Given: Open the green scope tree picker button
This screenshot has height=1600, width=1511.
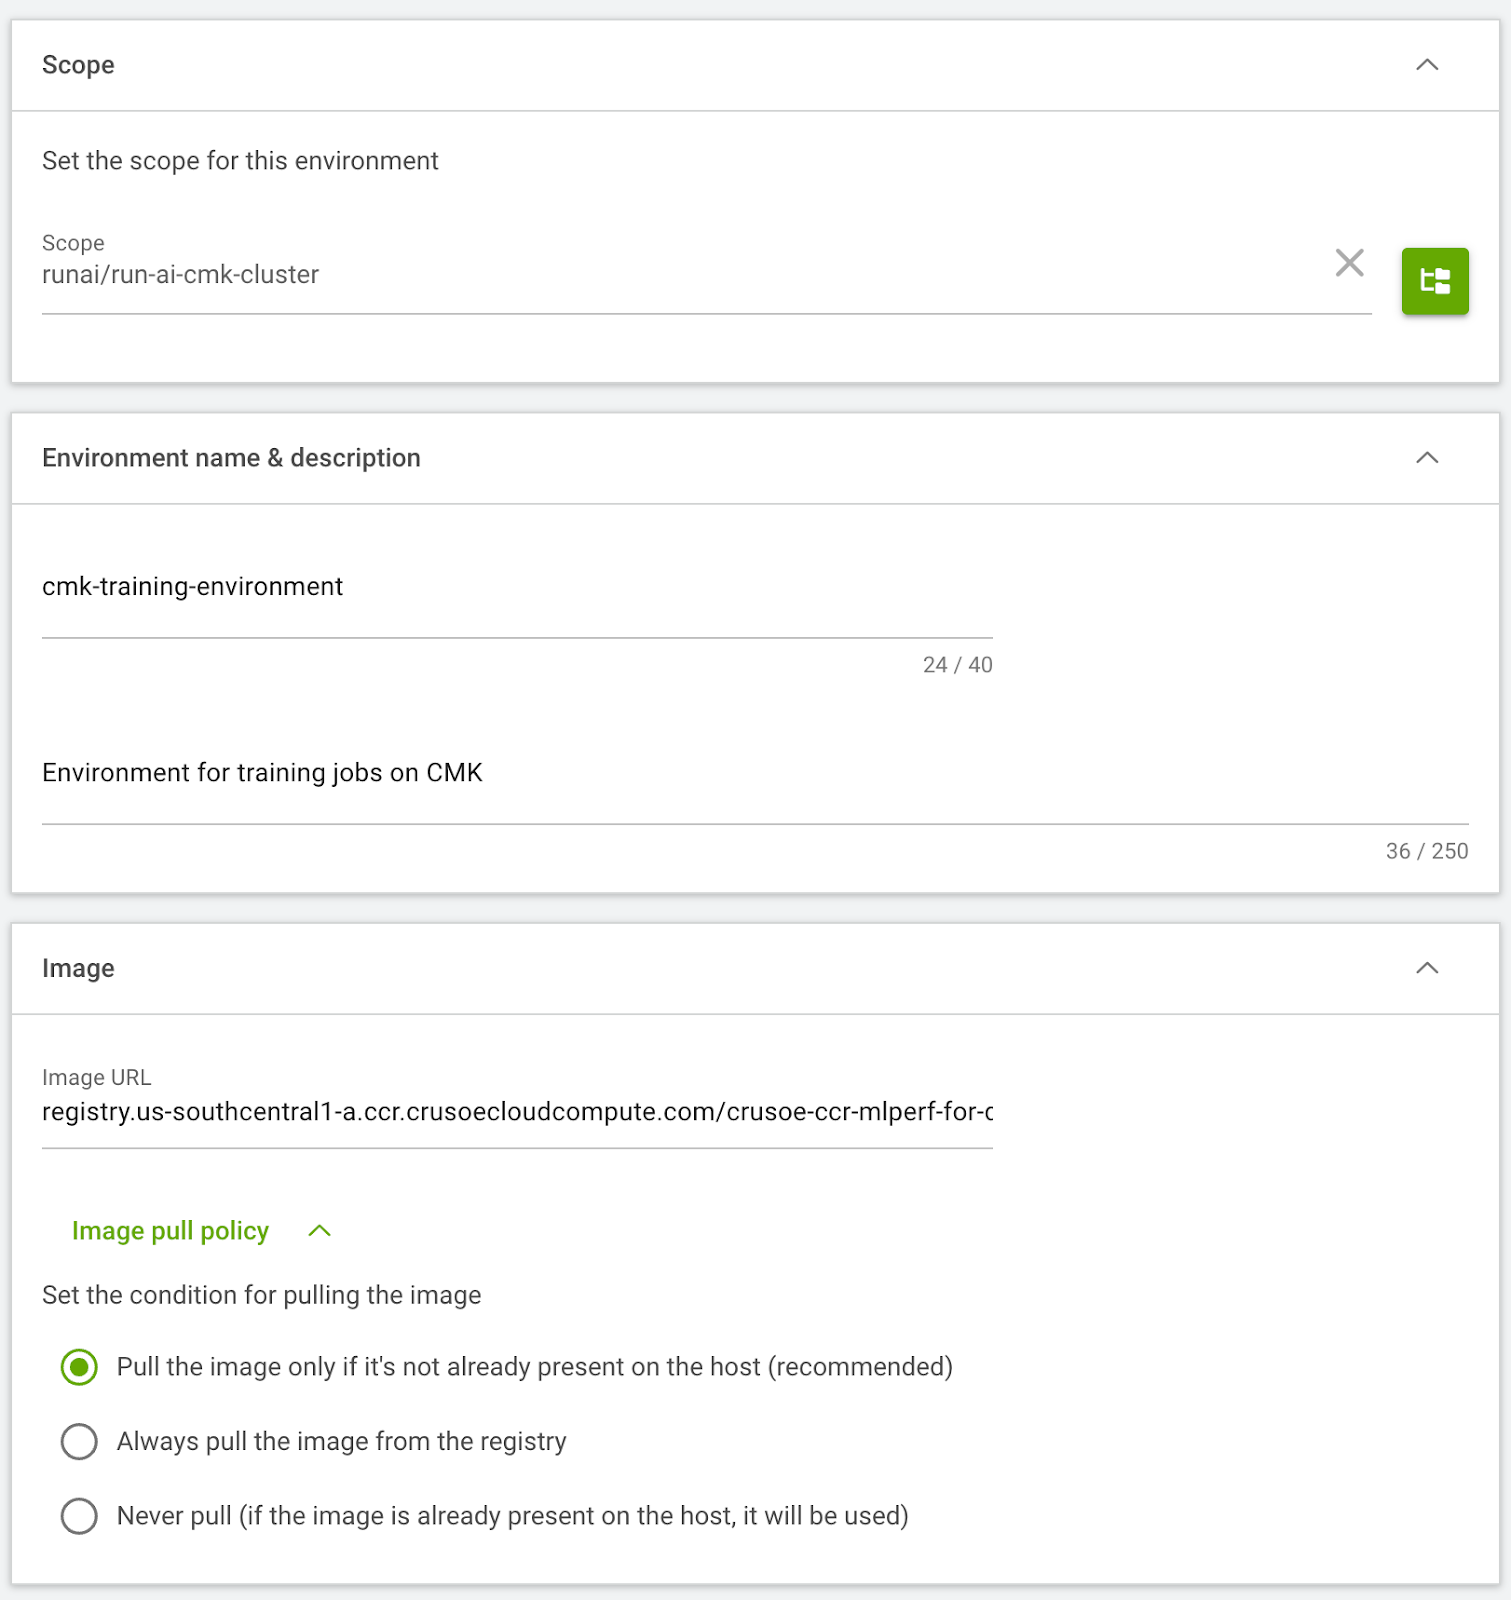Looking at the screenshot, I should tap(1434, 281).
